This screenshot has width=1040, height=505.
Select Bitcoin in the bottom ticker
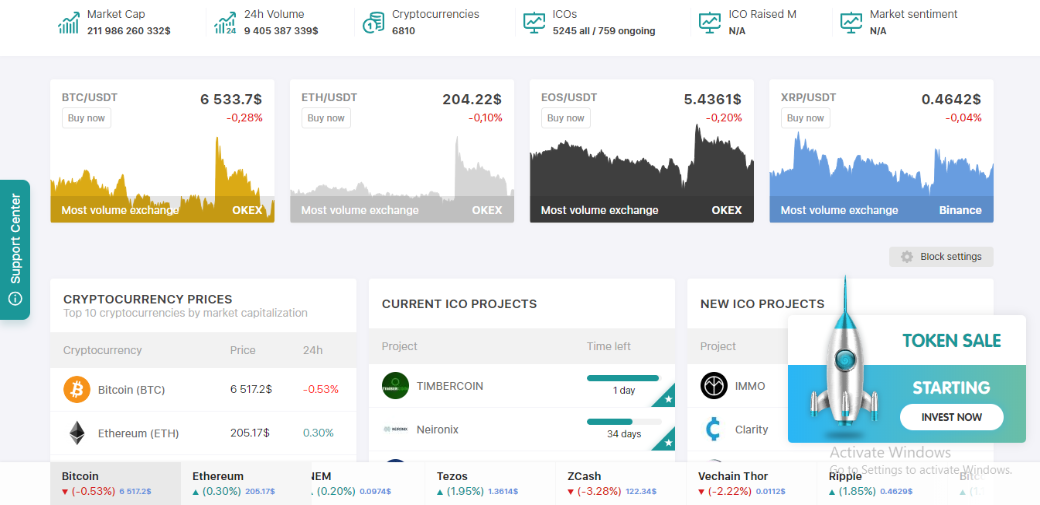pos(115,483)
